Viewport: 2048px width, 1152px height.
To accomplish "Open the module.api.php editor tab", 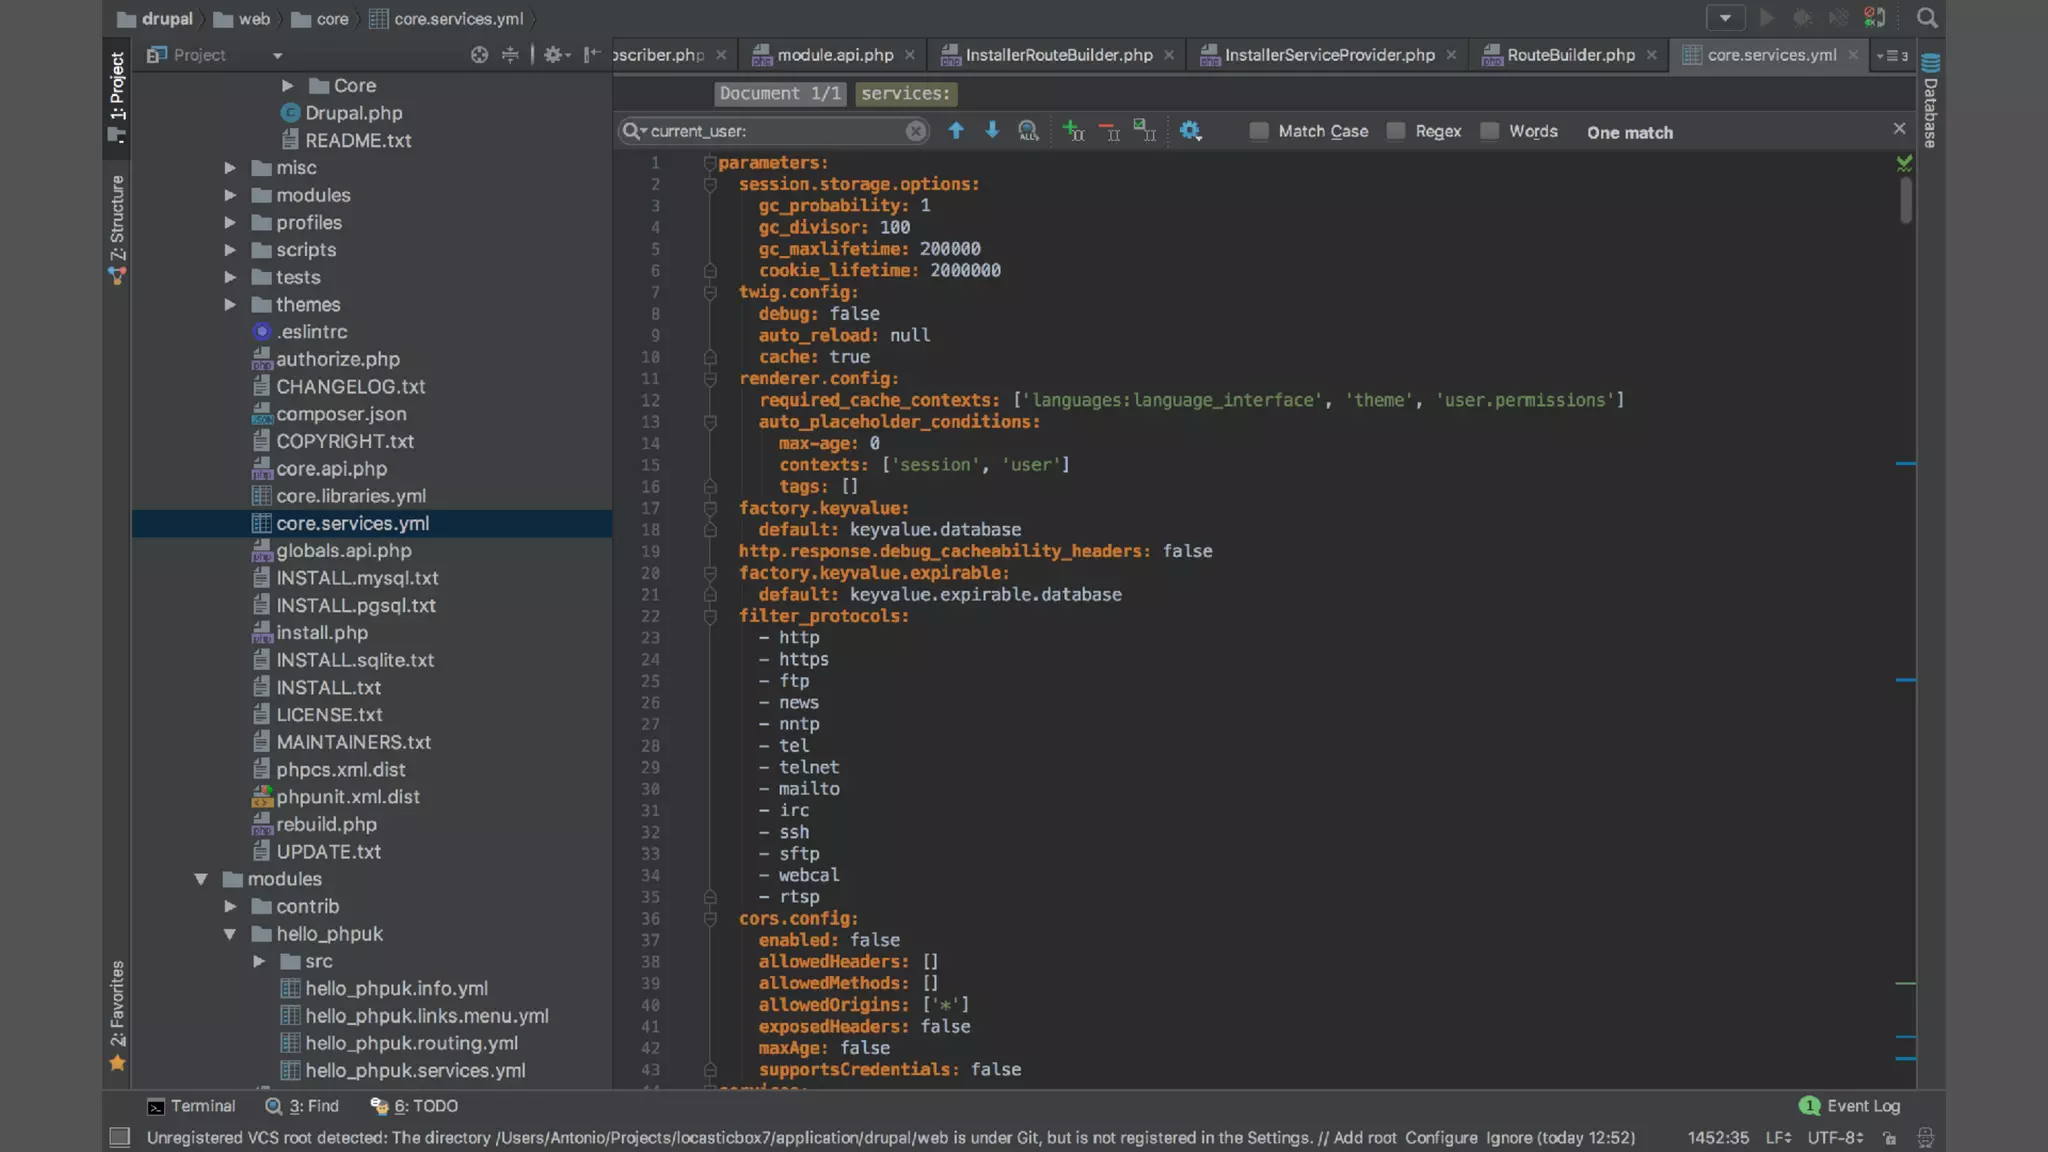I will [x=834, y=55].
